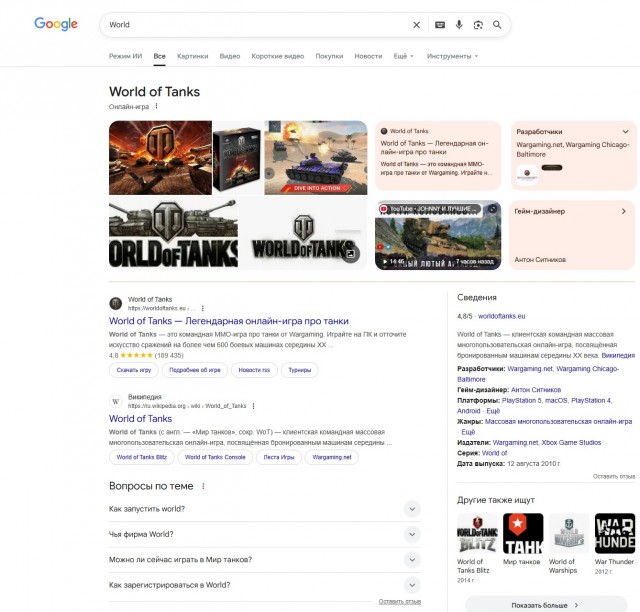The height and width of the screenshot is (612, 640).
Task: Click the Песта Игры chip
Action: pyautogui.click(x=279, y=457)
